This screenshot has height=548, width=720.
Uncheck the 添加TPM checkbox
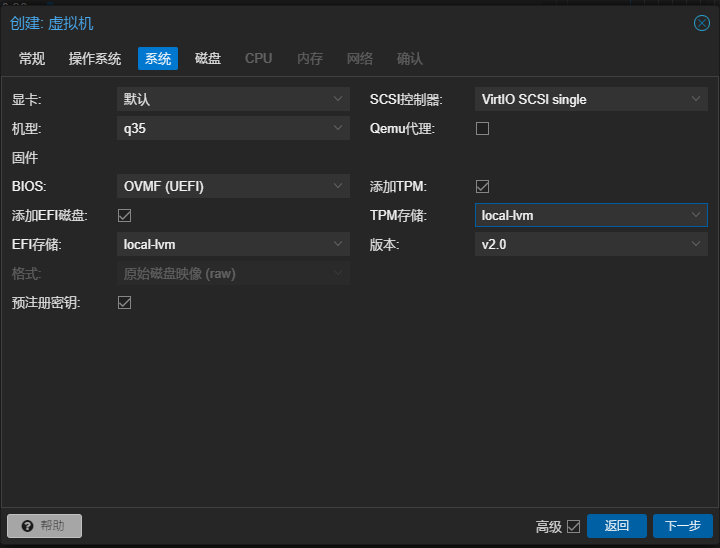[482, 186]
